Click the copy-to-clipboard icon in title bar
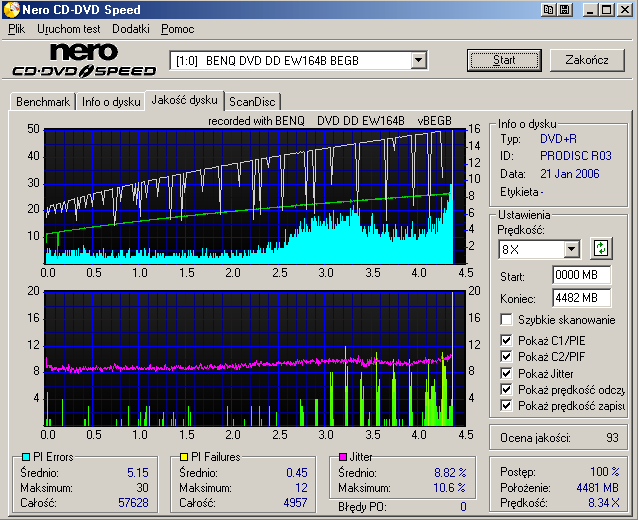The width and height of the screenshot is (638, 520). [548, 10]
